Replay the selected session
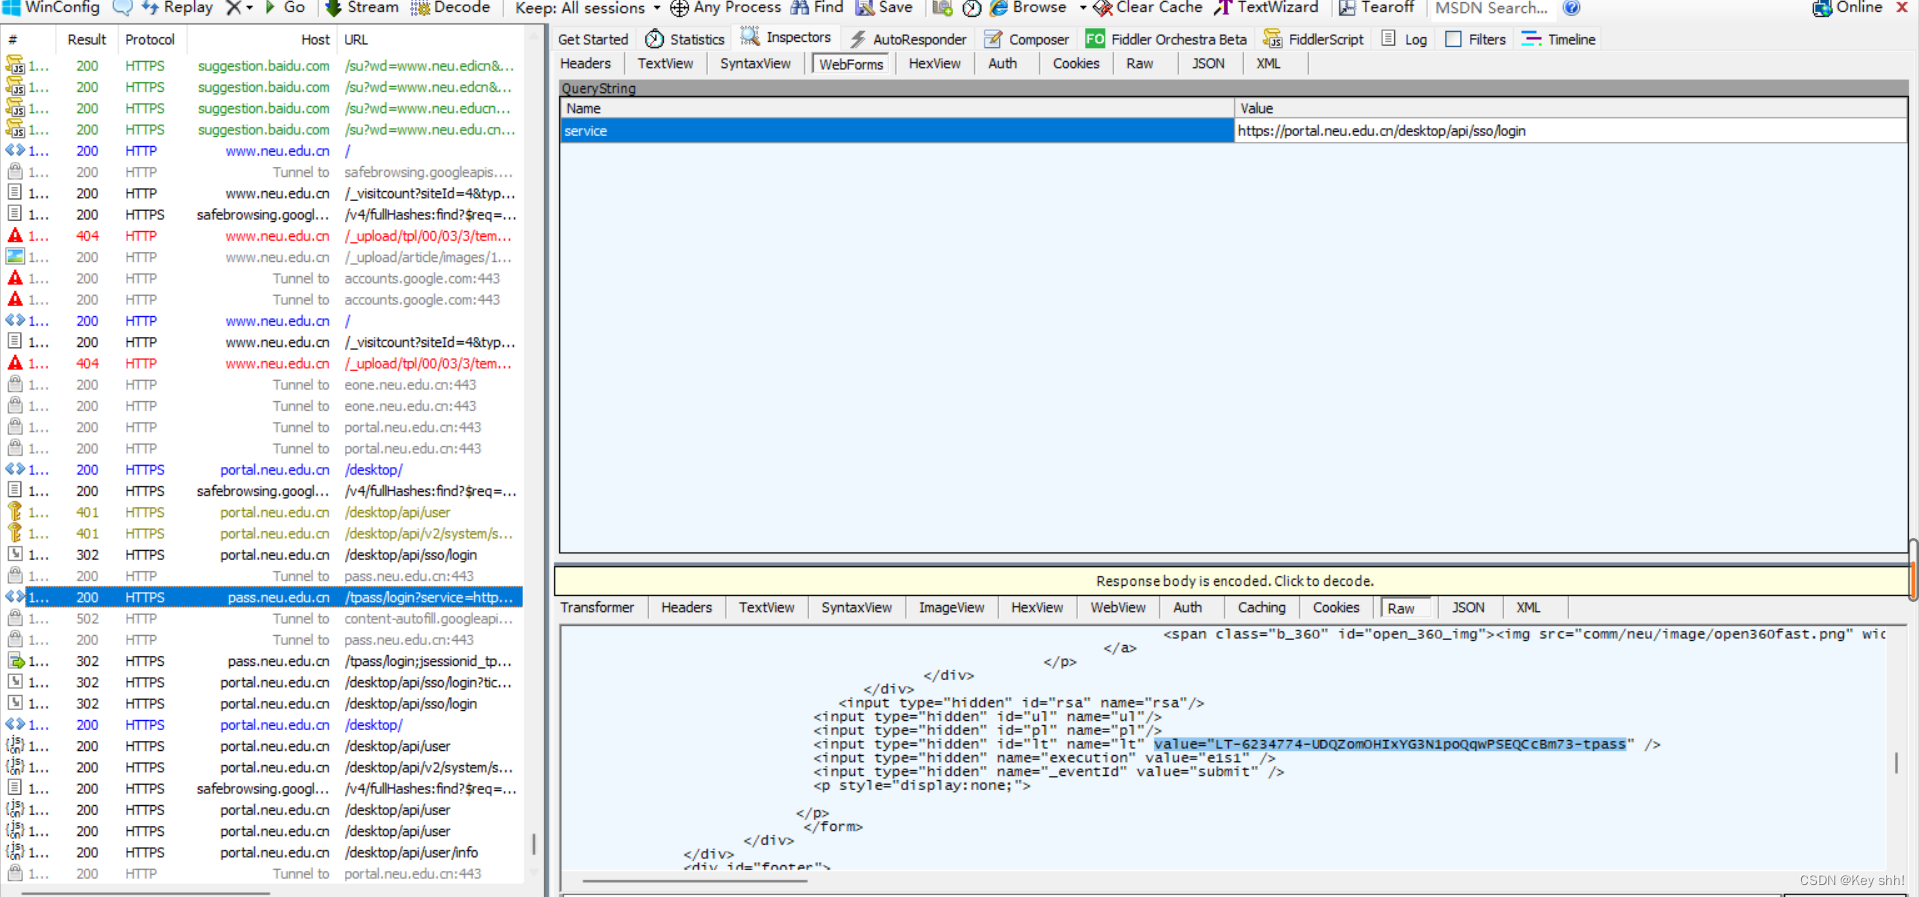 coord(177,8)
